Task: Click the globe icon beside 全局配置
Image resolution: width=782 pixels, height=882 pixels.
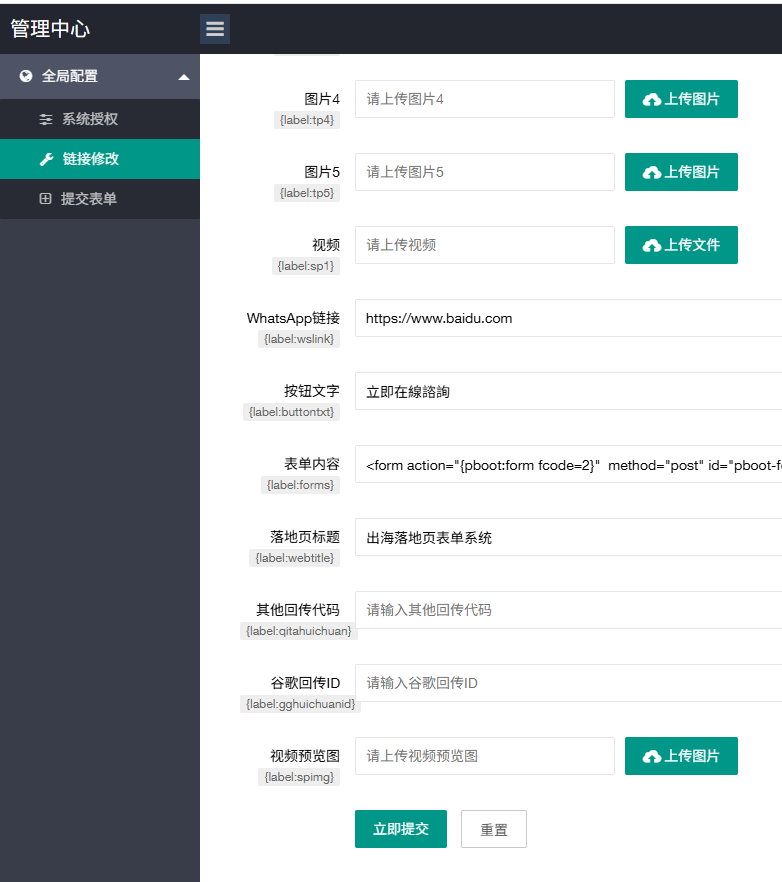Action: pos(26,76)
